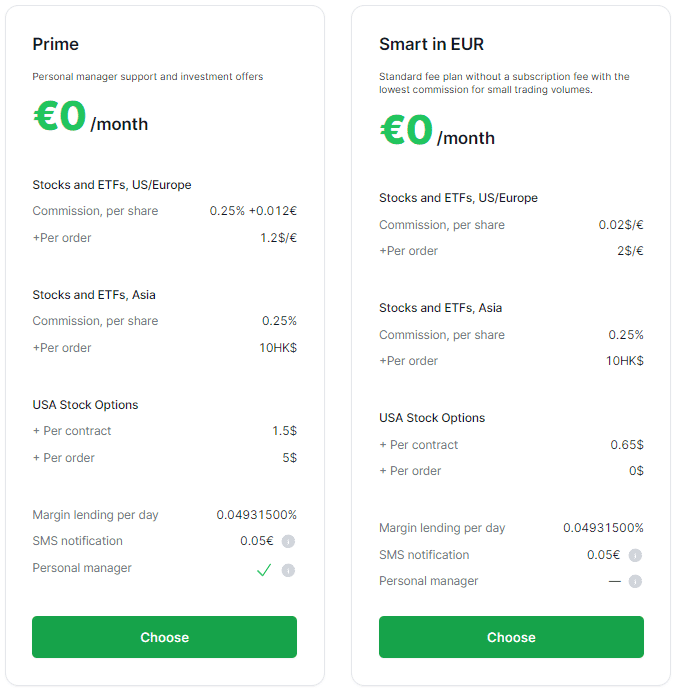The height and width of the screenshot is (692, 678).
Task: Click the Smart in EUR plan title
Action: point(431,44)
